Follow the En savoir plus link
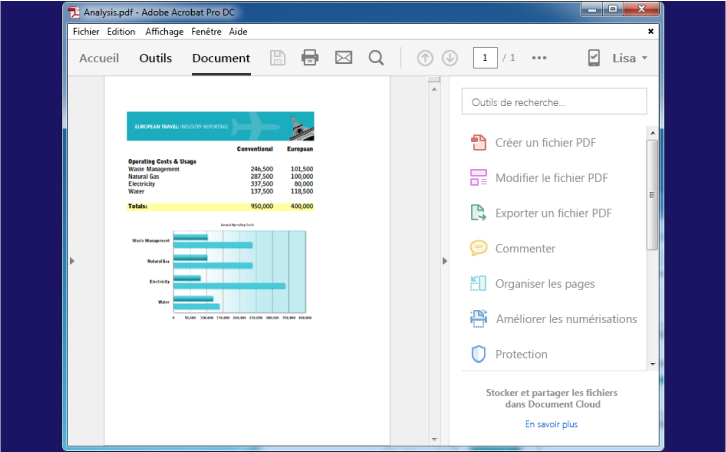This screenshot has height=452, width=726. click(x=551, y=424)
